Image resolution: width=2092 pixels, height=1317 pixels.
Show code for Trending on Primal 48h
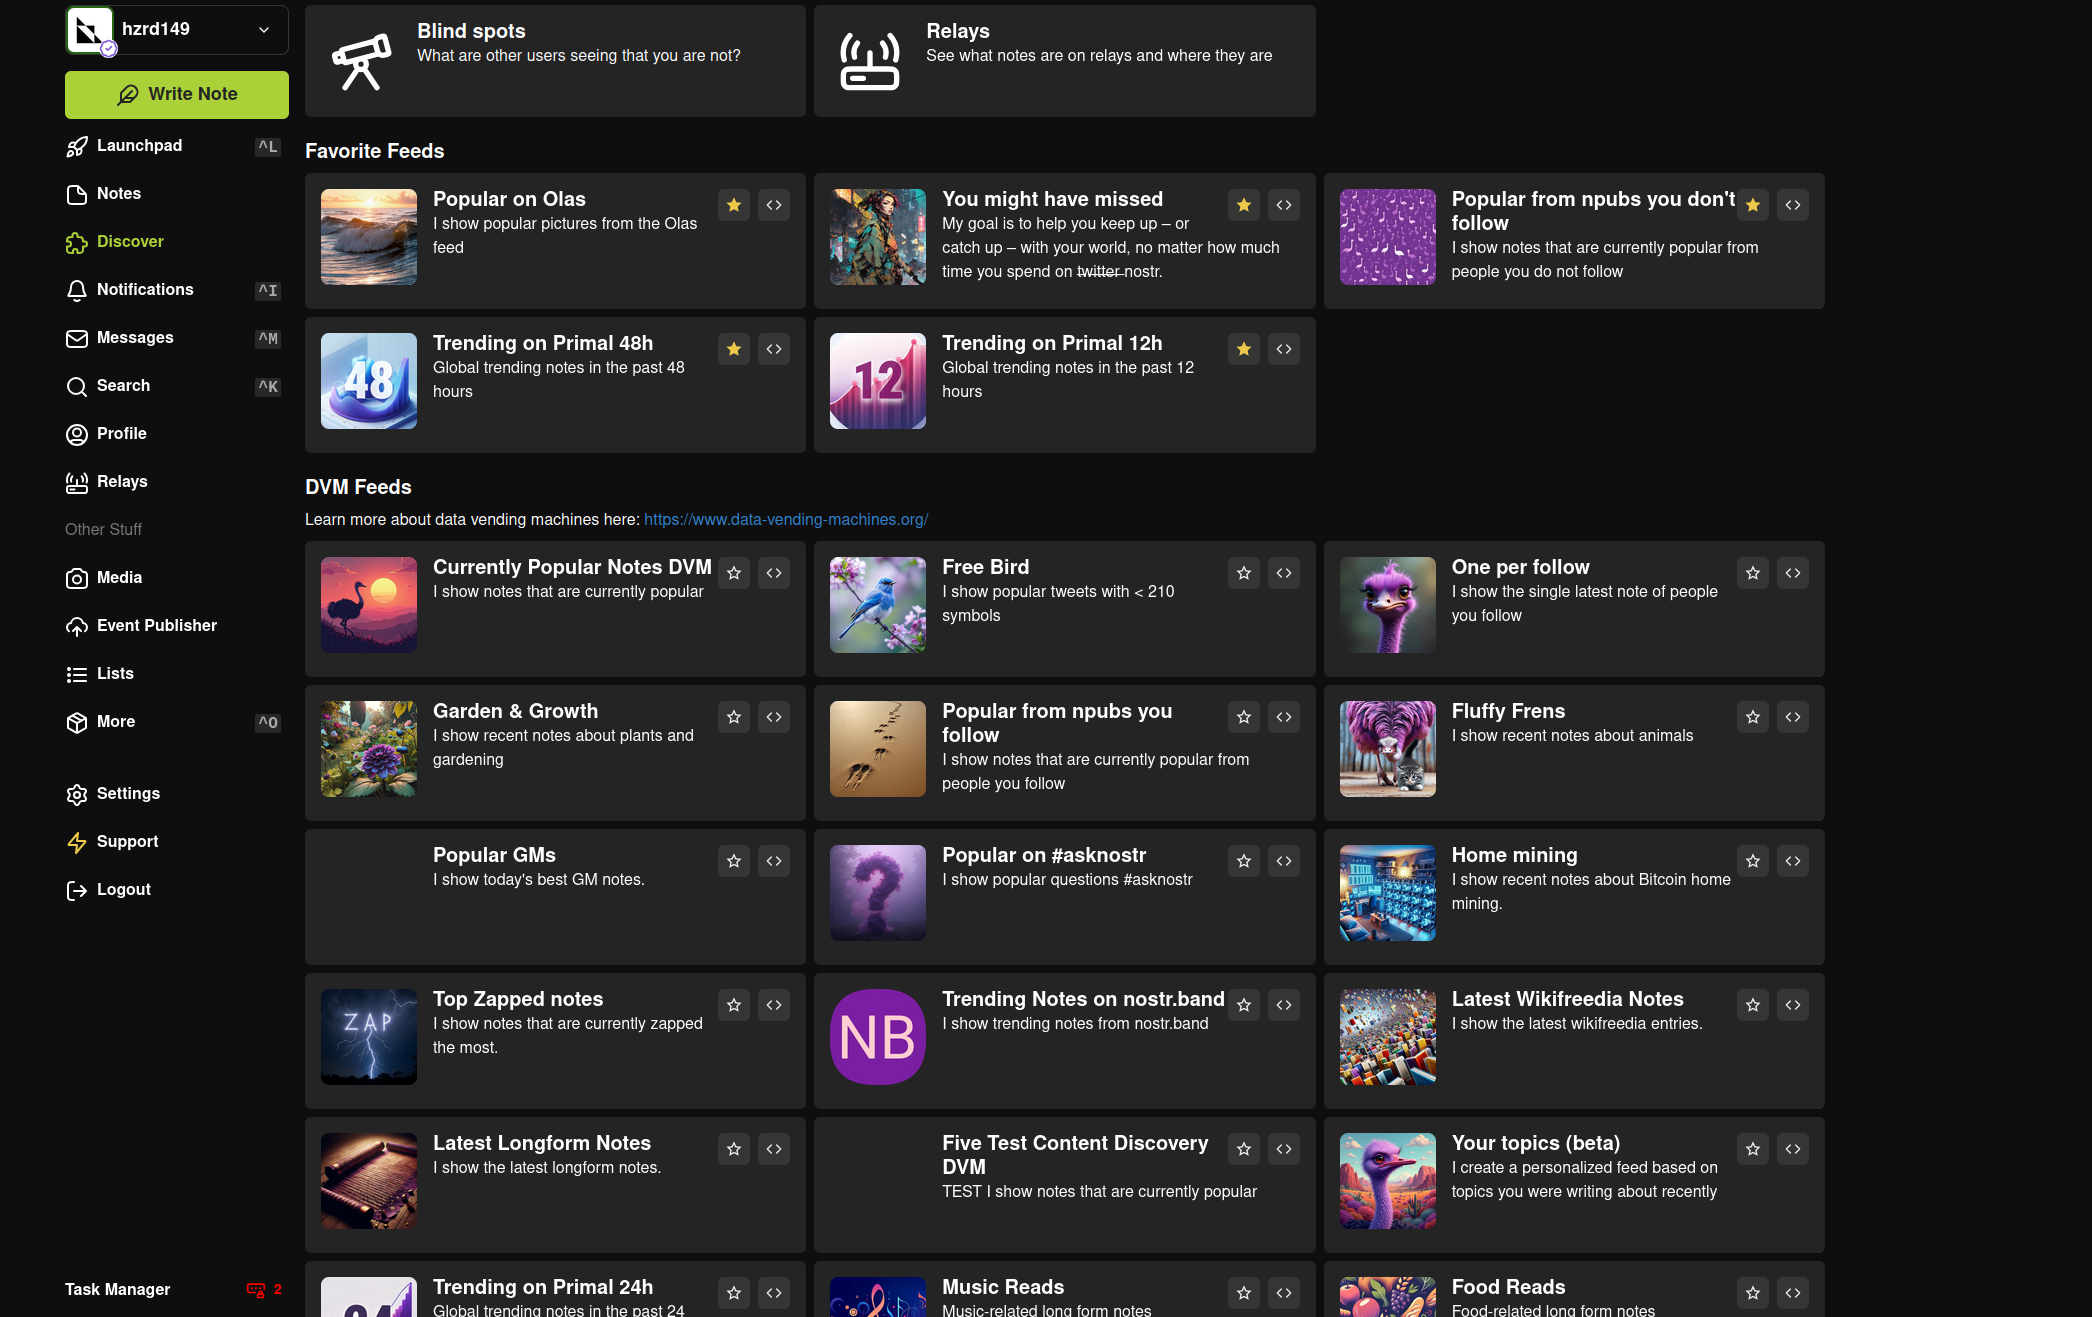[774, 349]
